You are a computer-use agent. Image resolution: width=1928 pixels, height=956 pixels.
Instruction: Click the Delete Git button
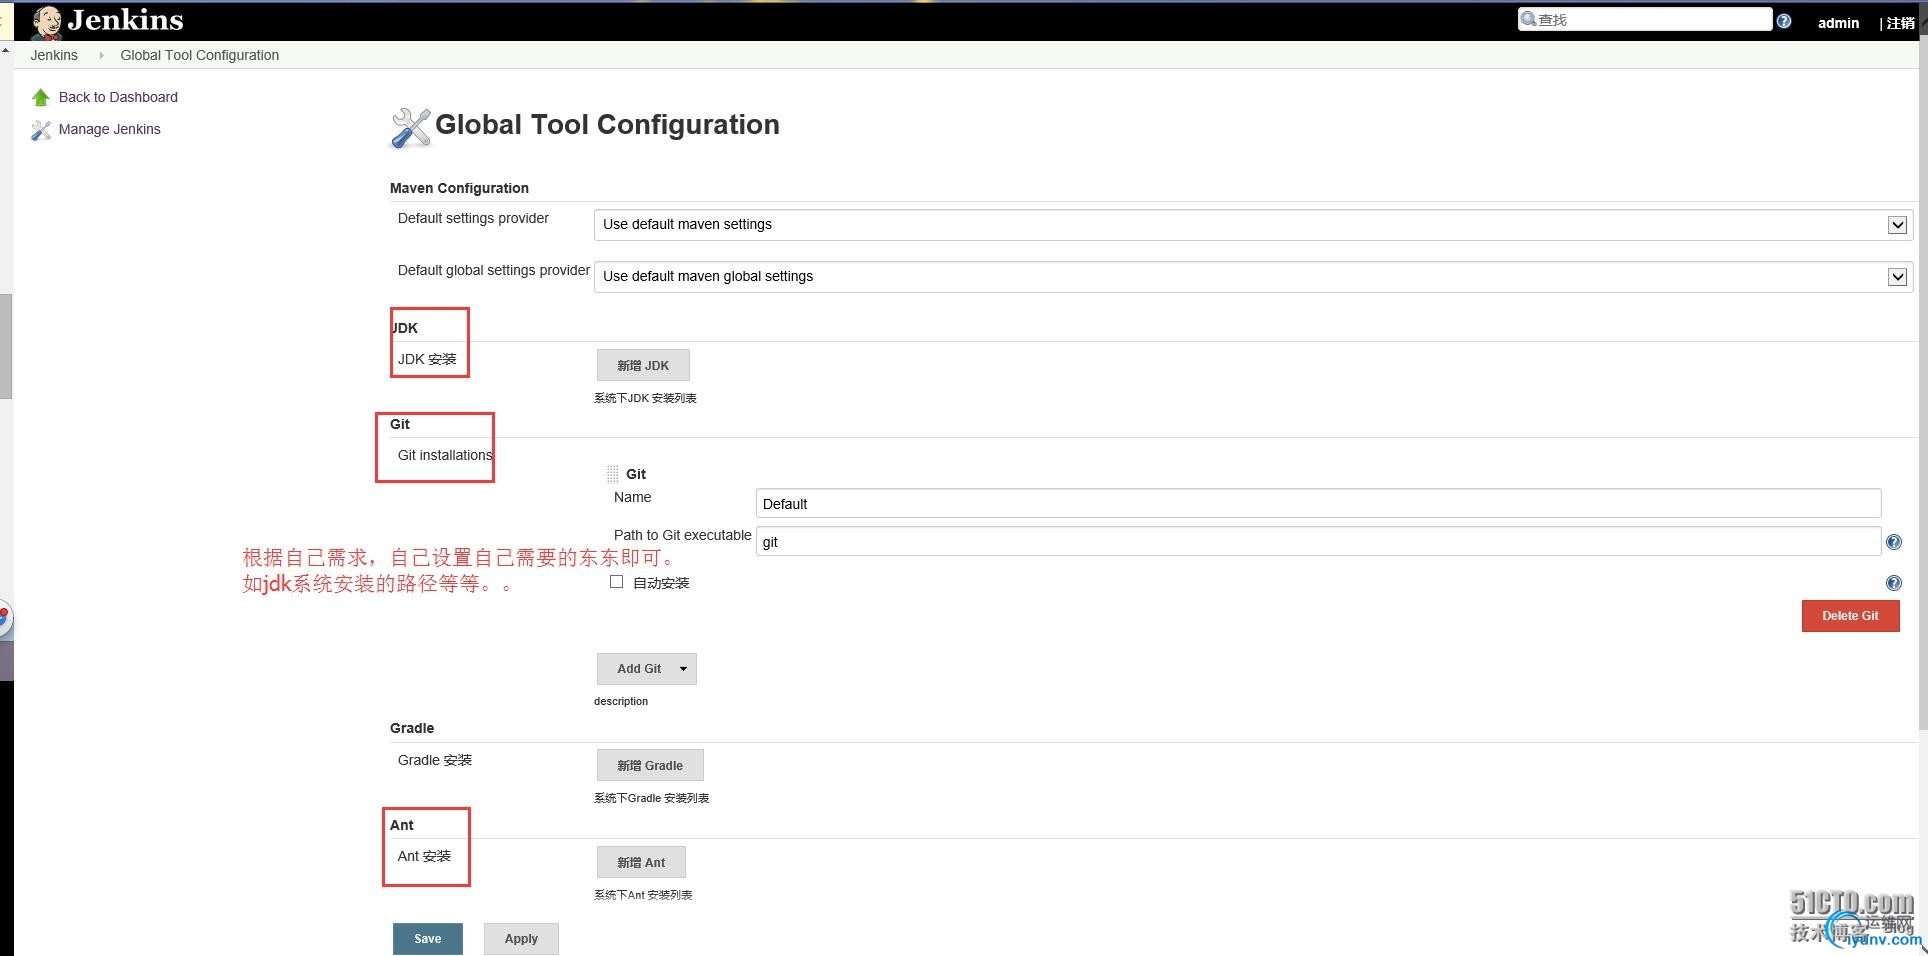click(1850, 616)
